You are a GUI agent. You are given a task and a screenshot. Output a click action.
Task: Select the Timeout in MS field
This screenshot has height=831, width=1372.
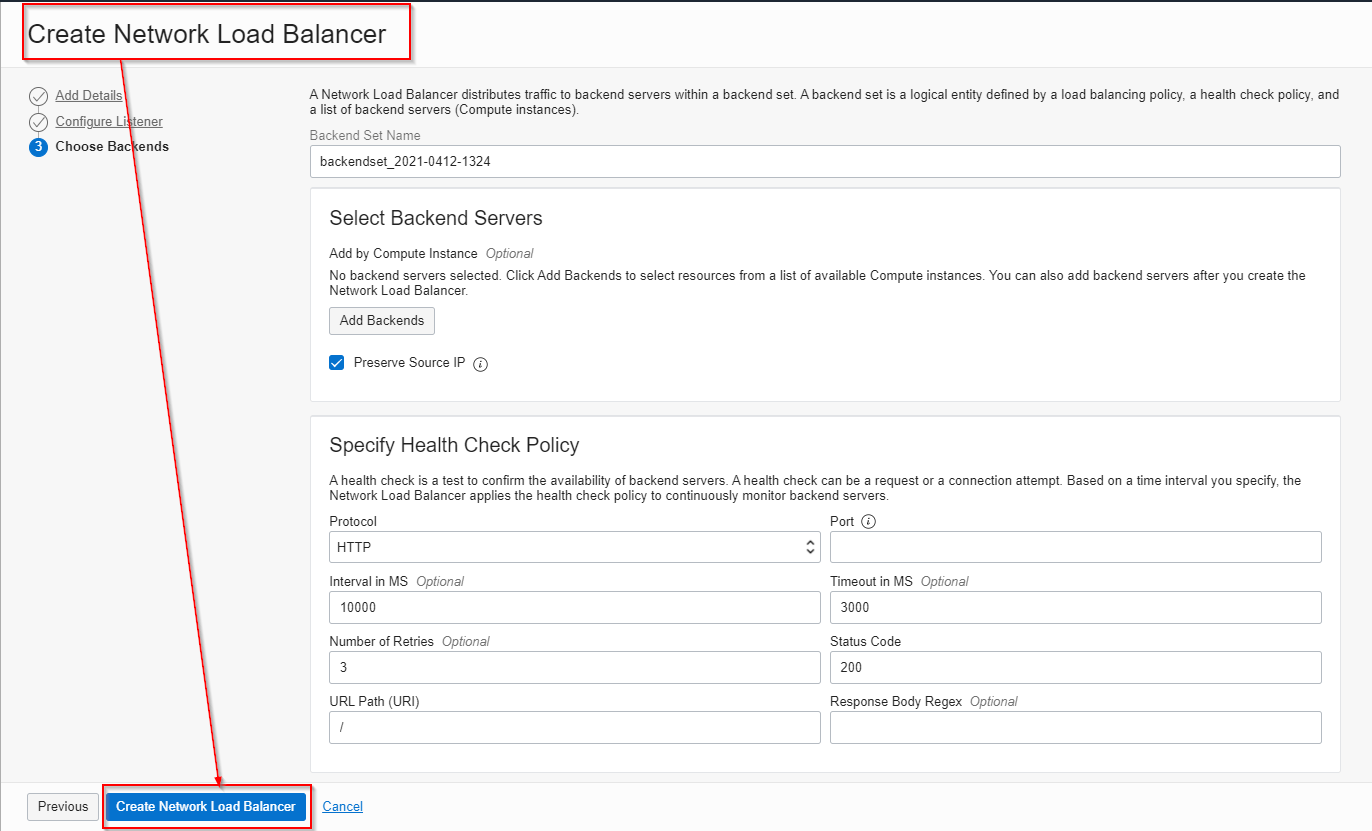click(x=1075, y=607)
